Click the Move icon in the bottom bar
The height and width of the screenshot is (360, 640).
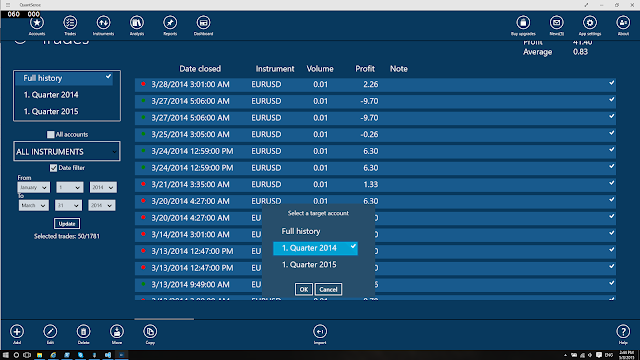(117, 331)
